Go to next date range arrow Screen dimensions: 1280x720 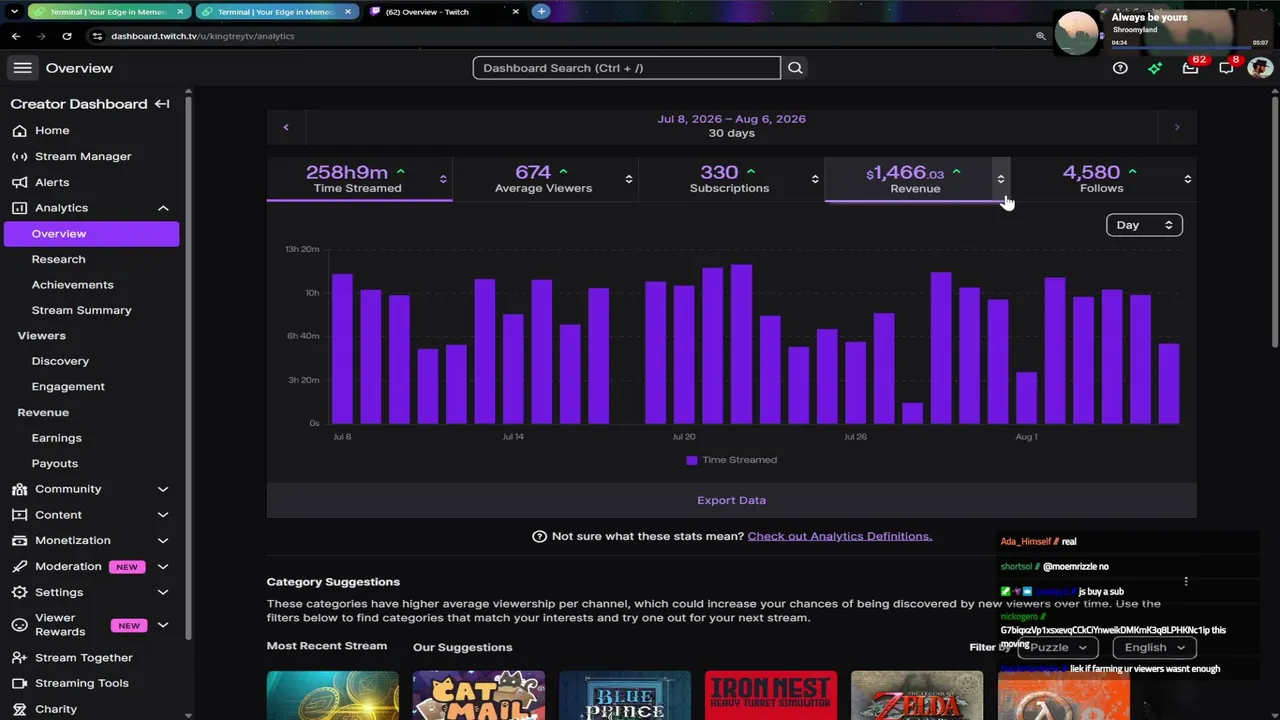tap(1177, 127)
